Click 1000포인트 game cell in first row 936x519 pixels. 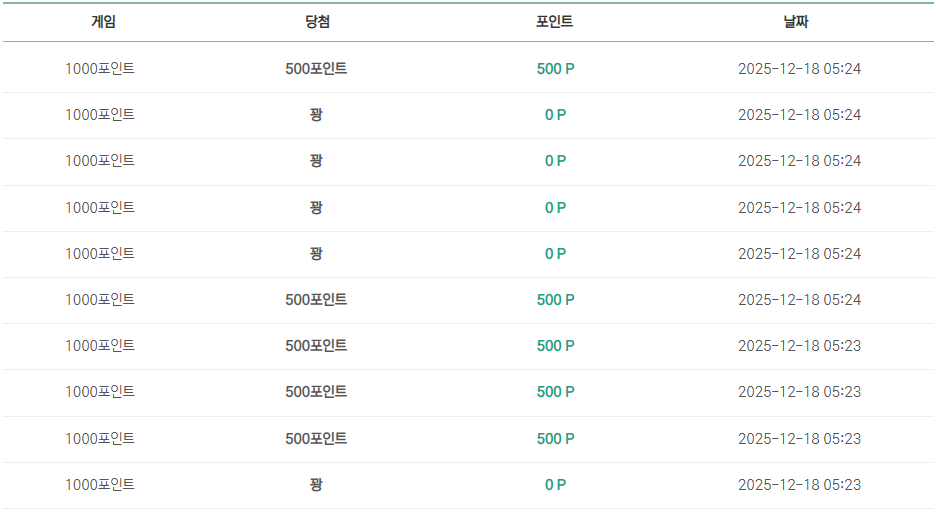point(100,69)
